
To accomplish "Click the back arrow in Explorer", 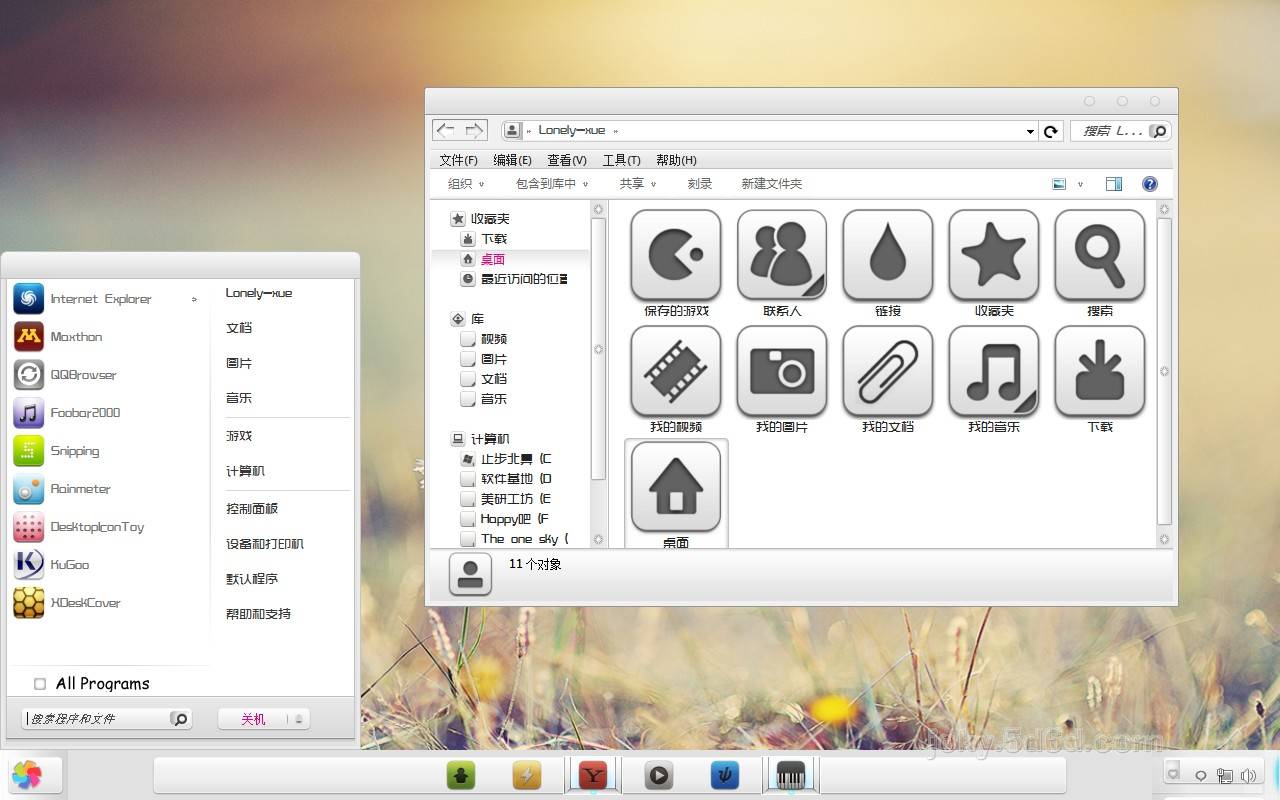I will click(x=446, y=130).
